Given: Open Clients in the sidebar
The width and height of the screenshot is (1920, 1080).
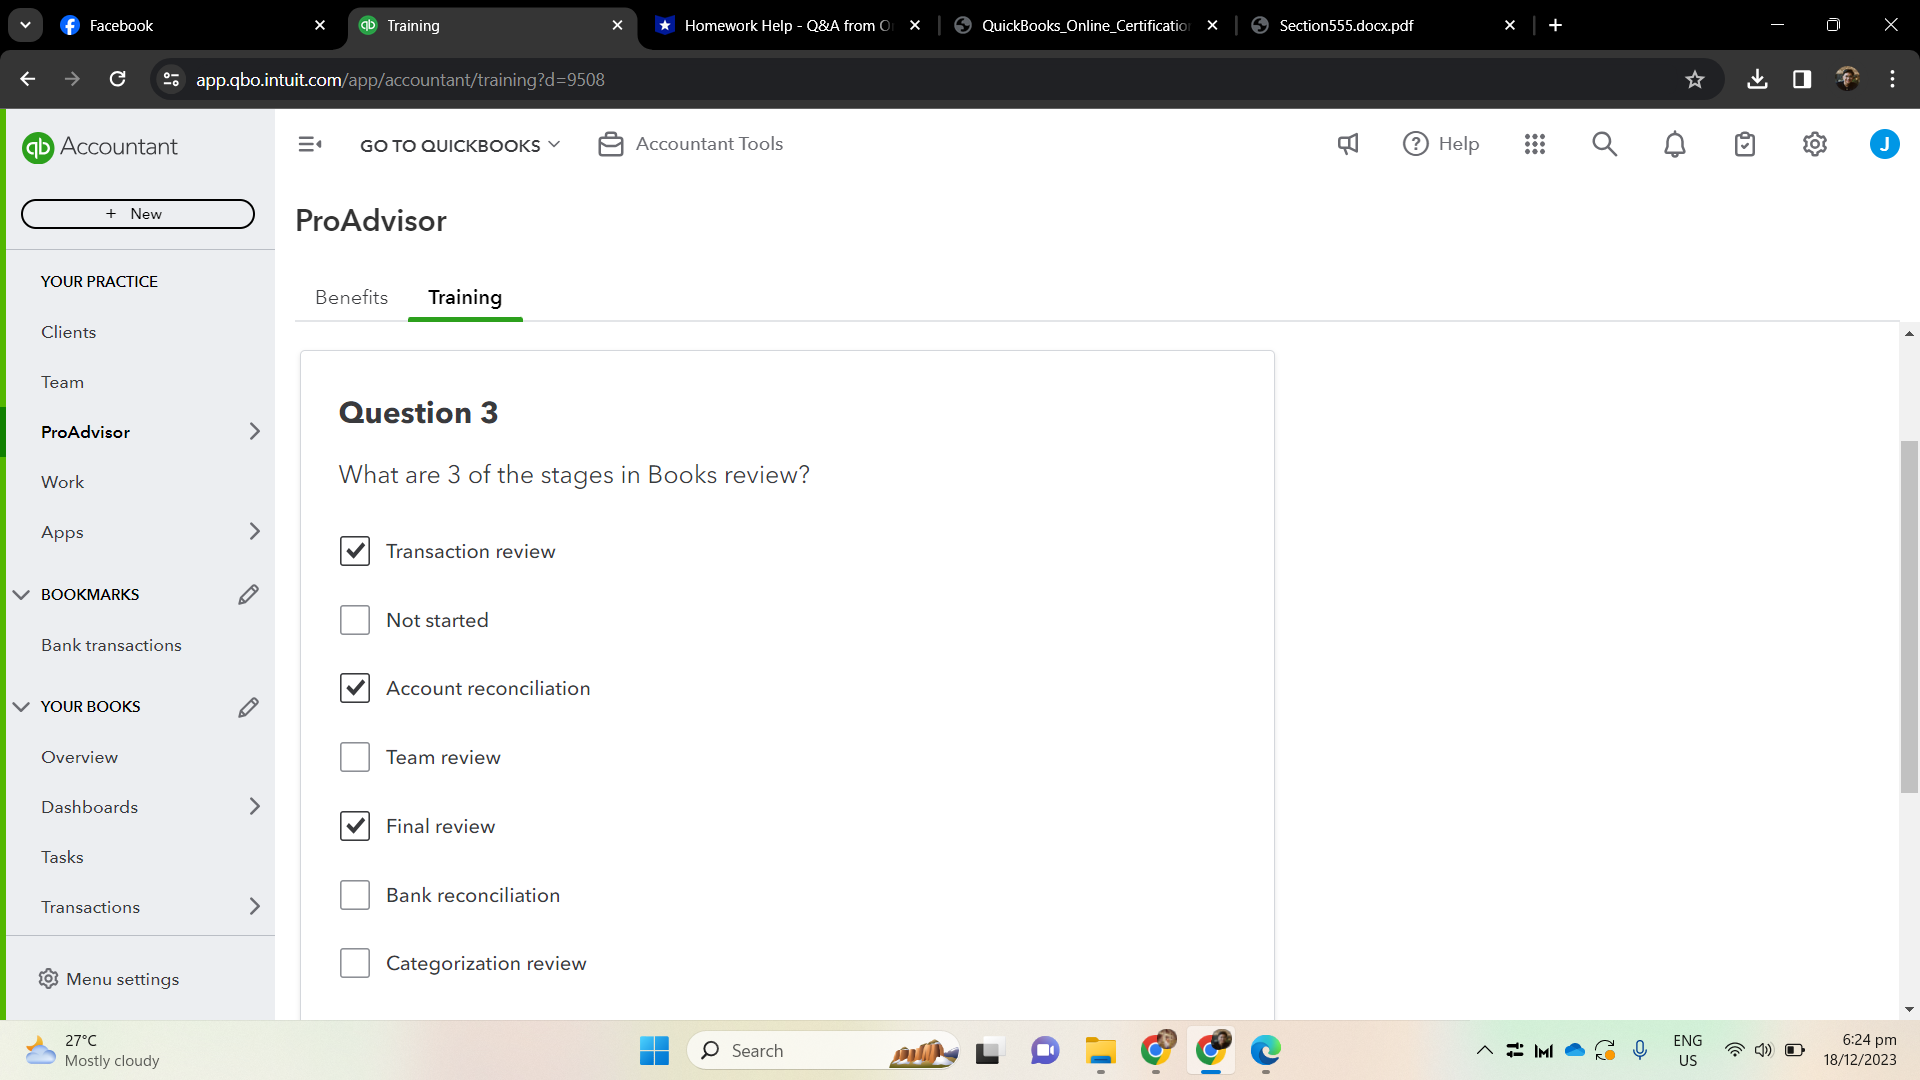Looking at the screenshot, I should (69, 332).
